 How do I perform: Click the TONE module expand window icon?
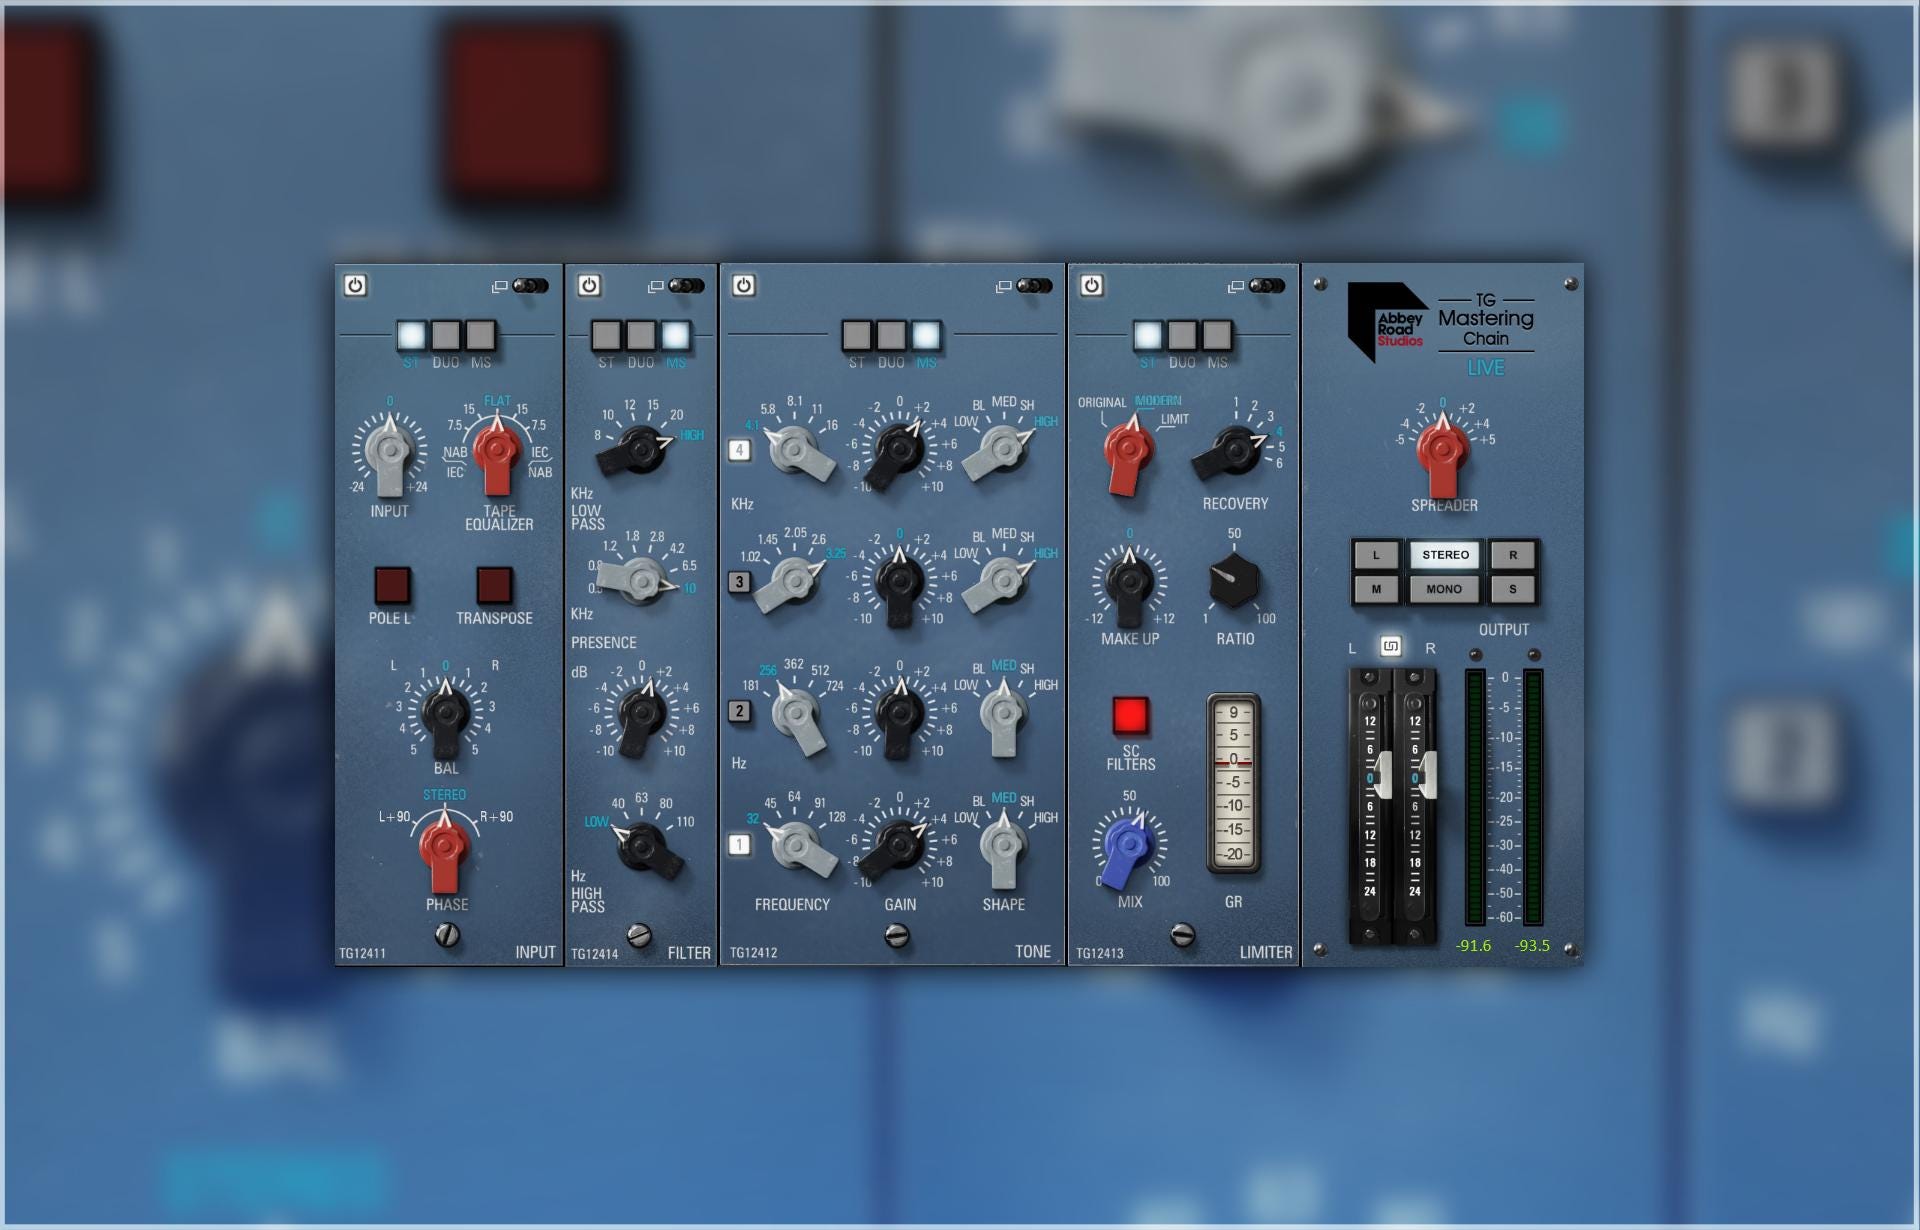coord(1004,287)
